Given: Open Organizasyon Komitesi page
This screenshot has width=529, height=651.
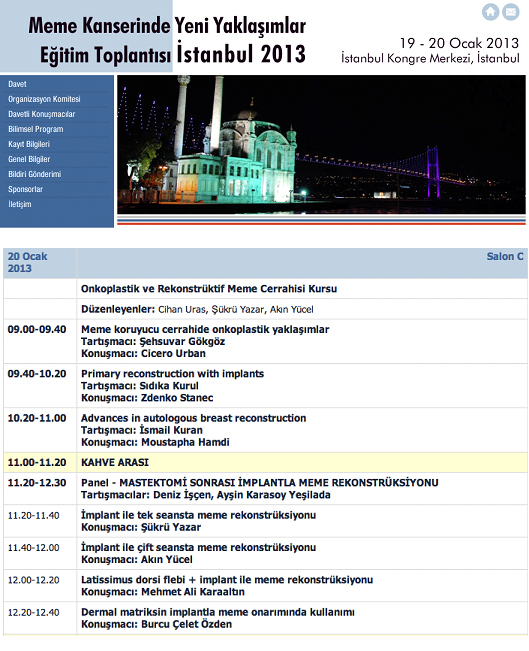Looking at the screenshot, I should 44,99.
